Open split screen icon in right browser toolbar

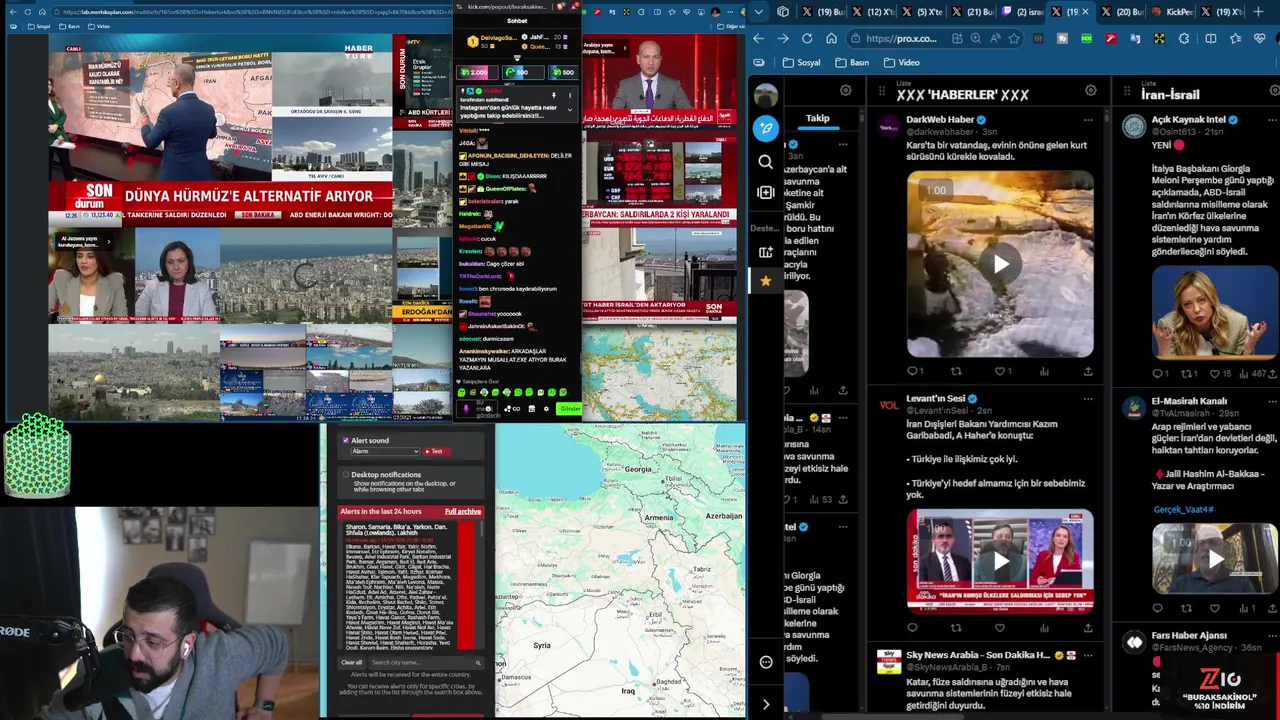(x=1210, y=38)
